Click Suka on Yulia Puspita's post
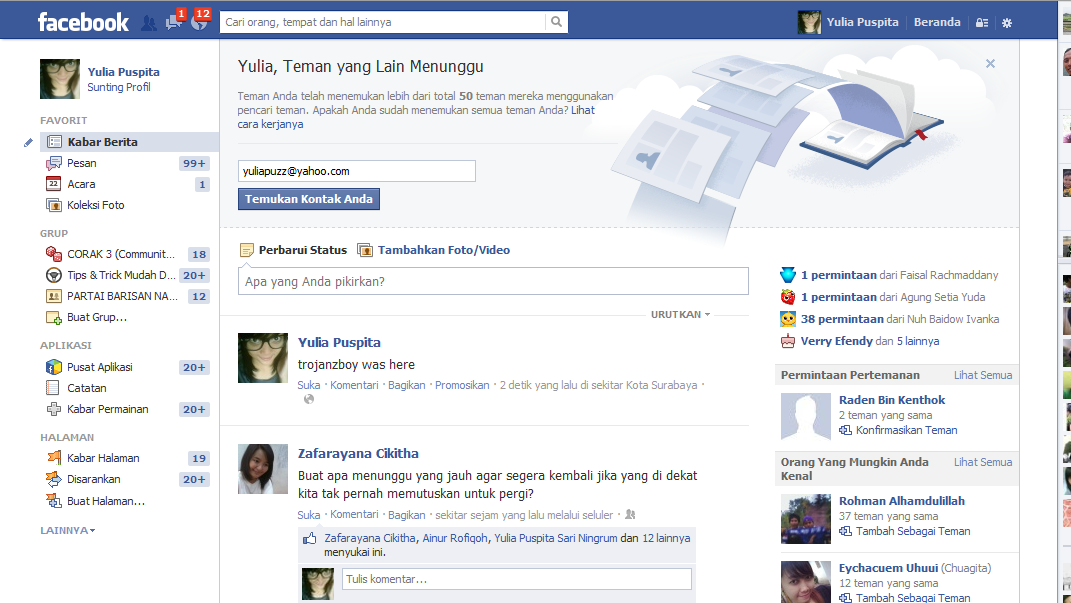This screenshot has width=1071, height=603. [x=309, y=385]
